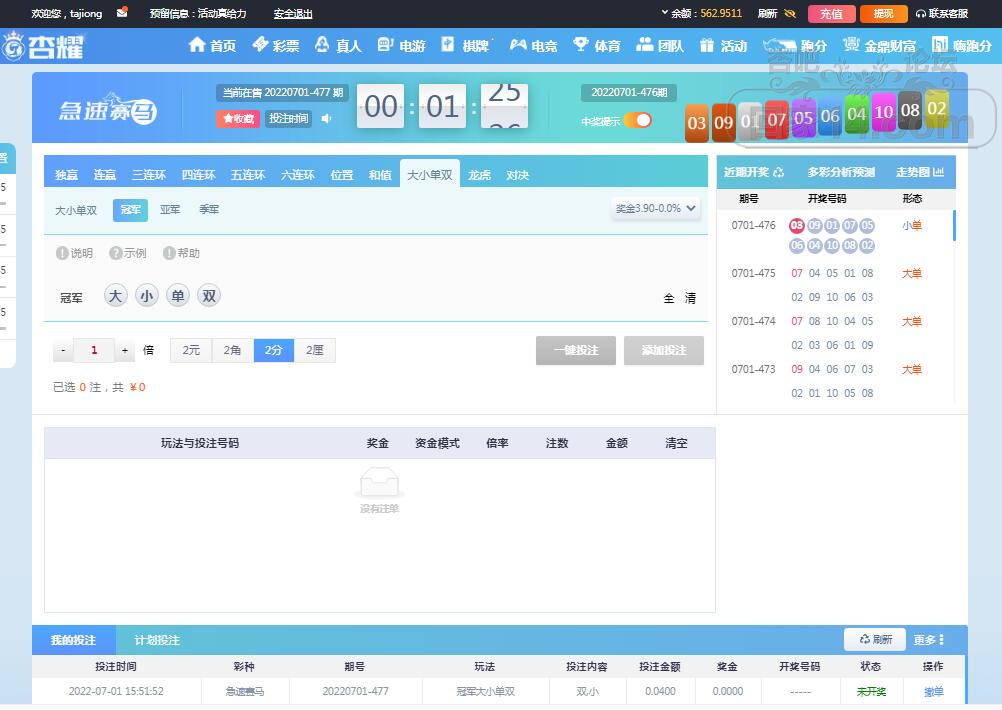Open the 奖金3.90-0.0% dropdown
Image resolution: width=1002 pixels, height=710 pixels.
(656, 209)
